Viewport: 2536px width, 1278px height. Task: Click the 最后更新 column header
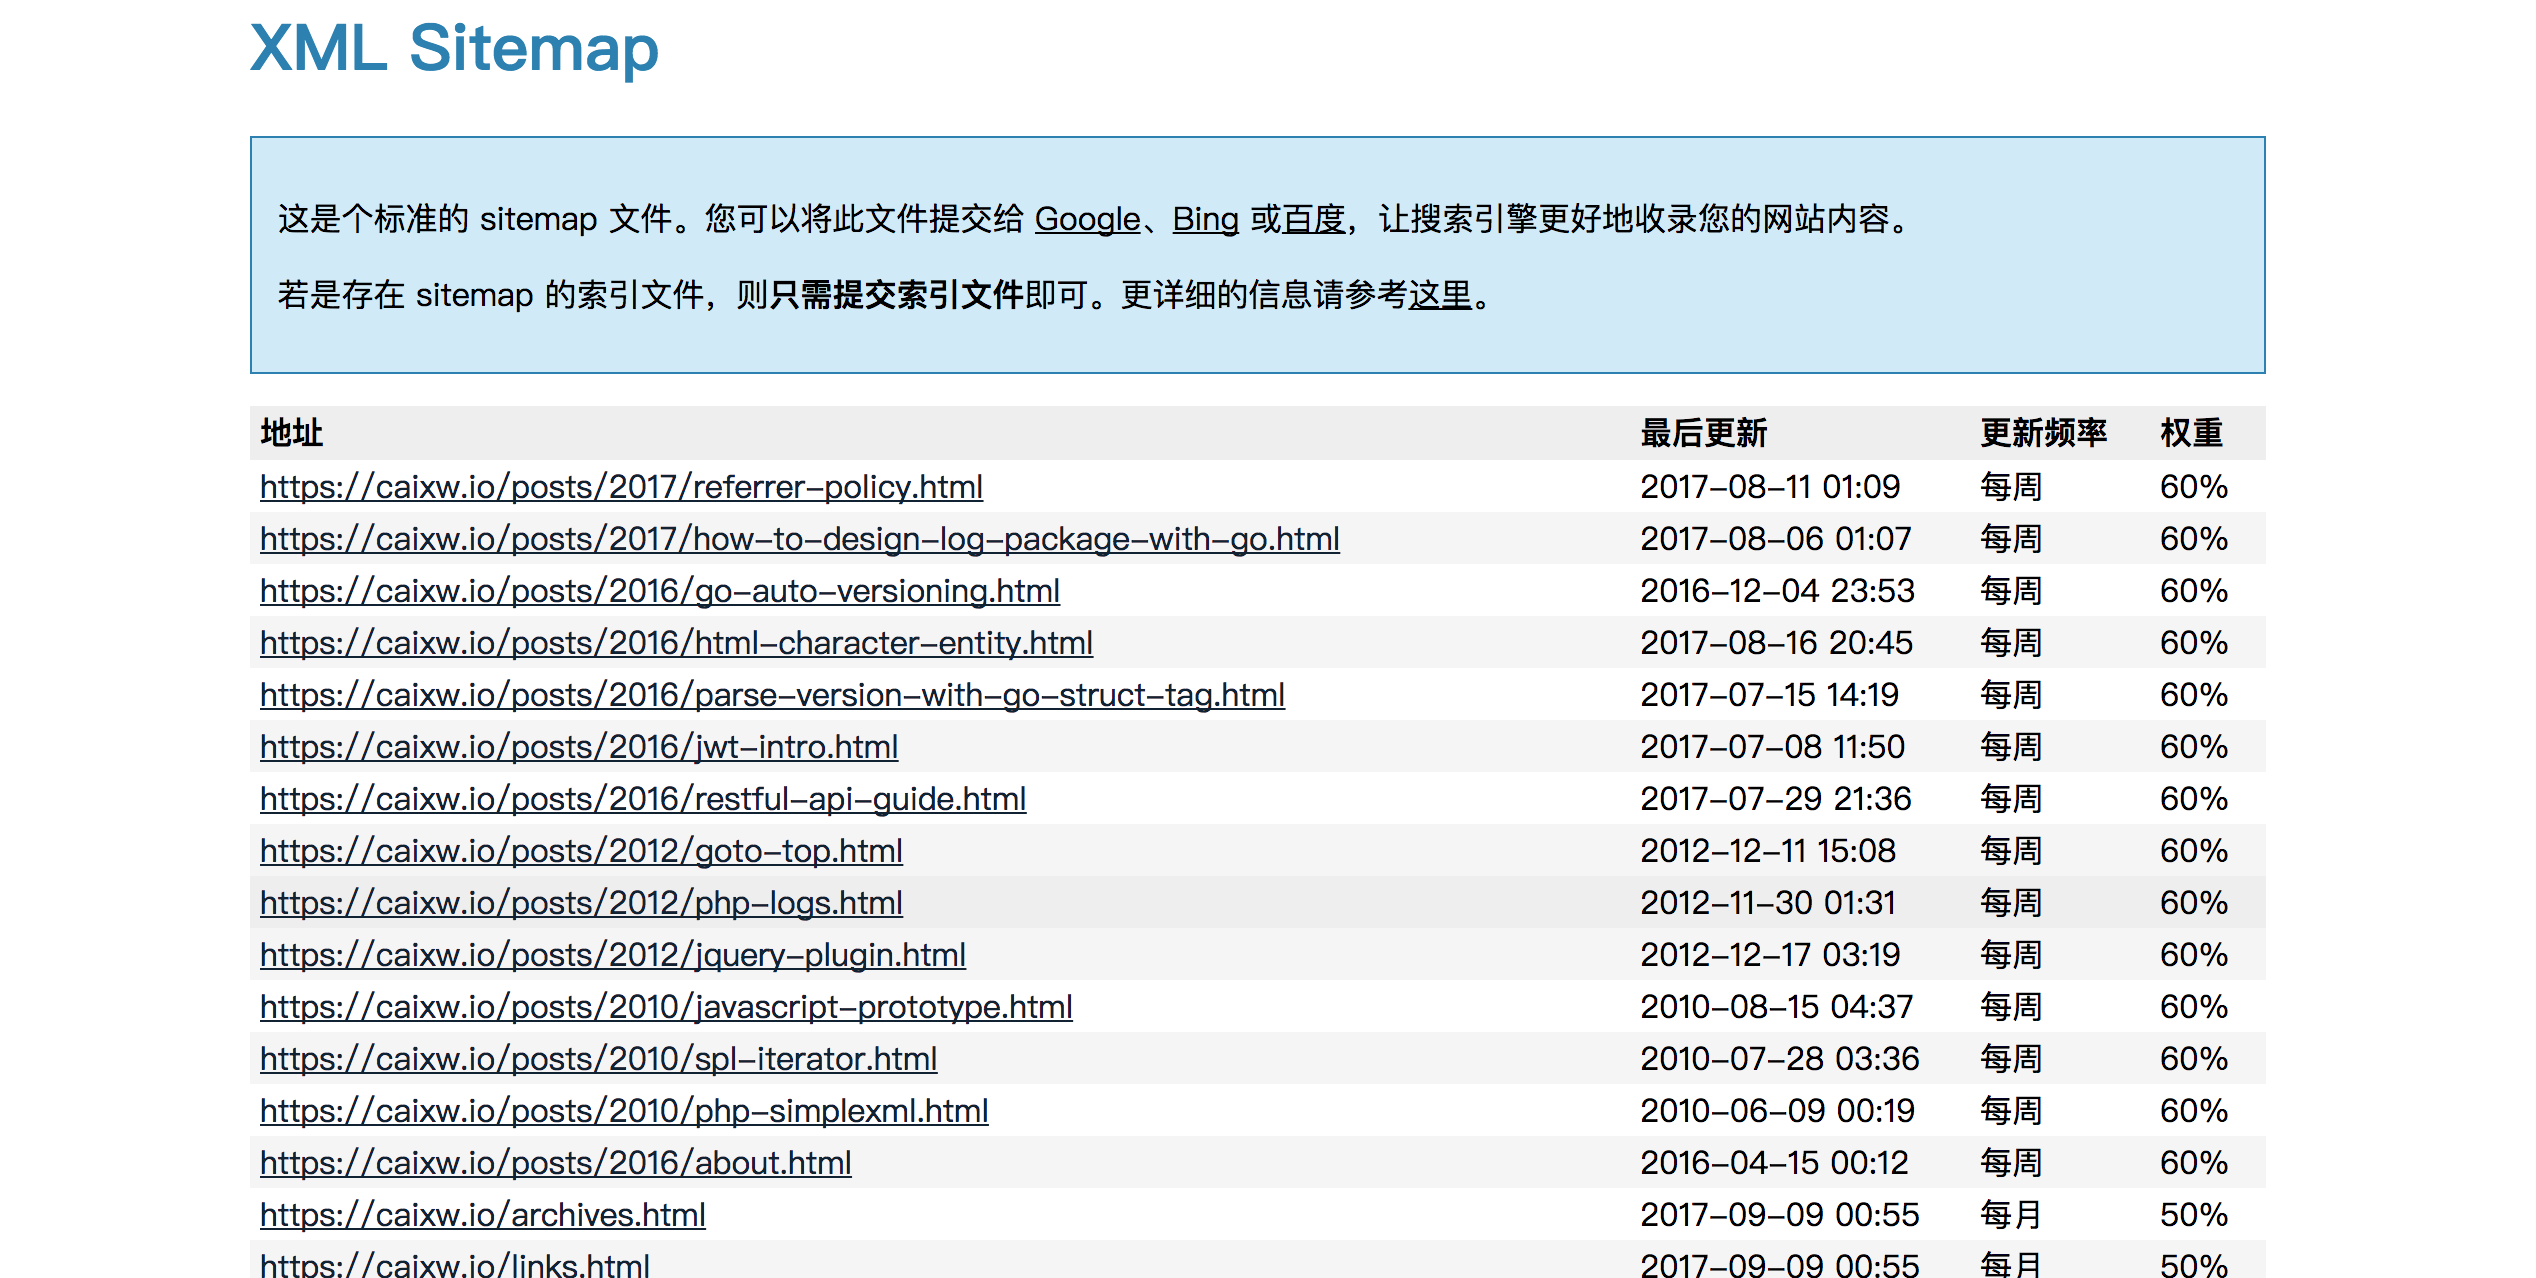[x=1703, y=433]
